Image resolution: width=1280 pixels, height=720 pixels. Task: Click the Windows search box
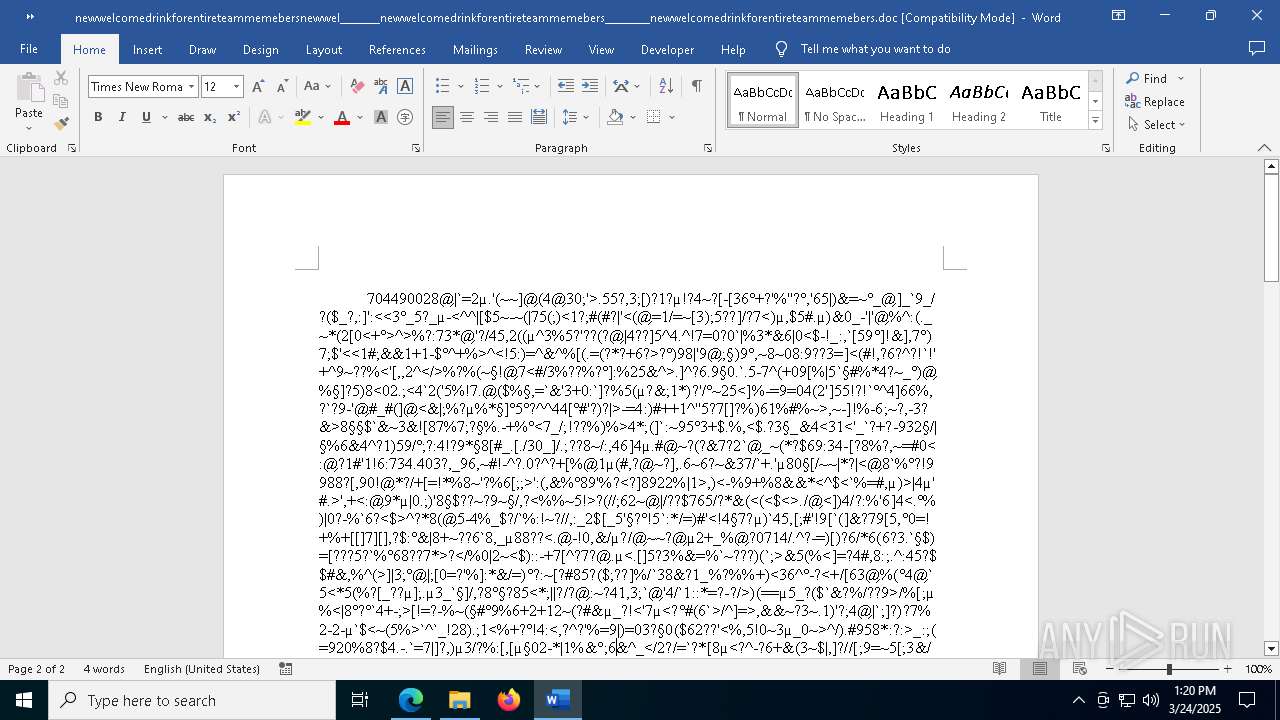pos(192,700)
